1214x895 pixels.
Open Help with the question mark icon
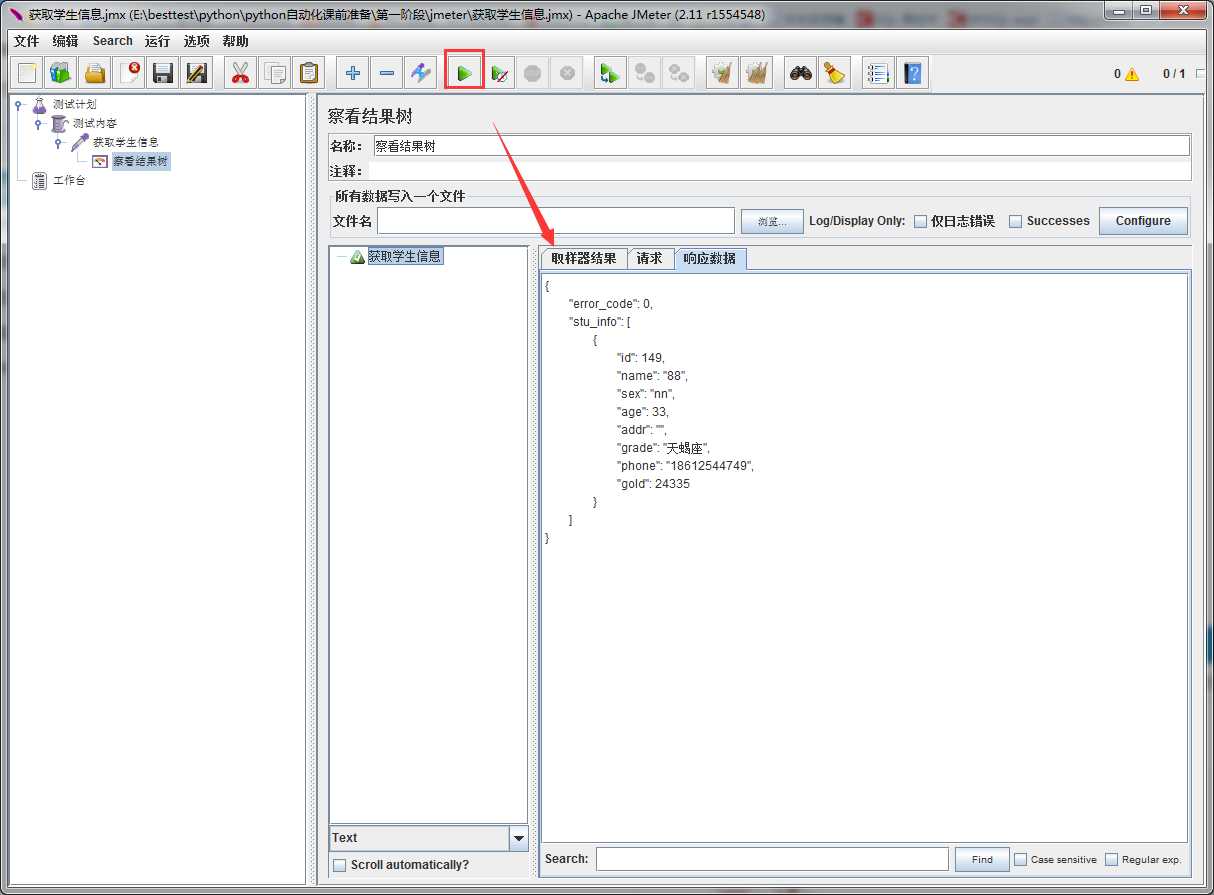click(x=913, y=73)
